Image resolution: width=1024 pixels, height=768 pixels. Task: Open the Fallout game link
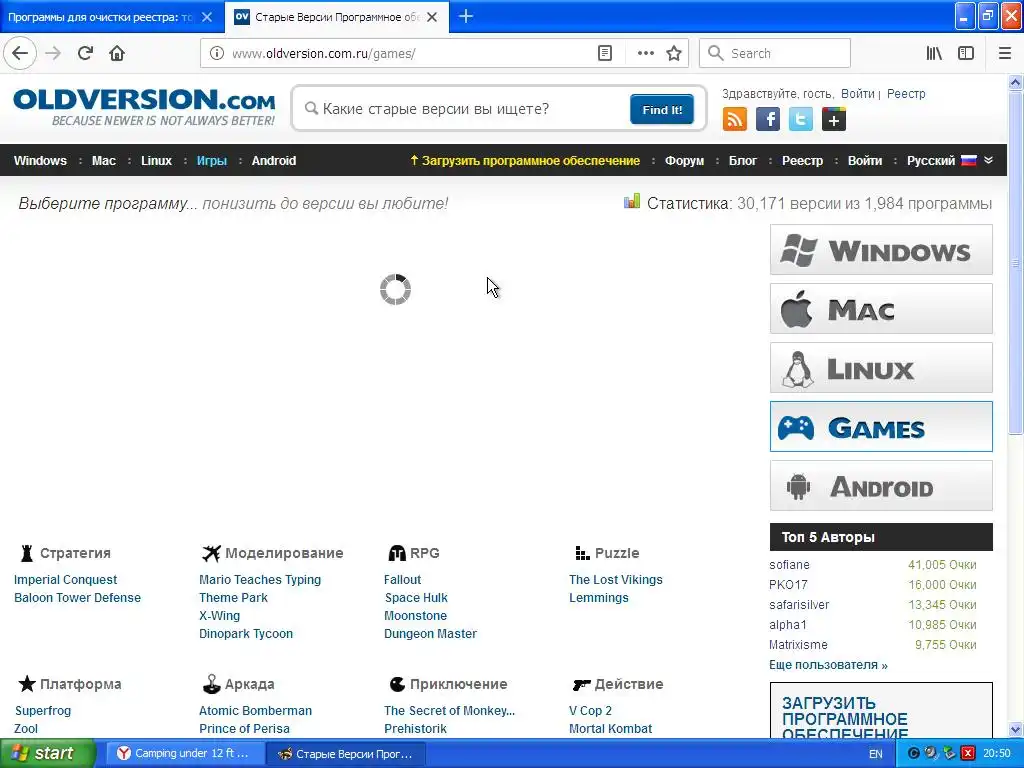[x=402, y=579]
